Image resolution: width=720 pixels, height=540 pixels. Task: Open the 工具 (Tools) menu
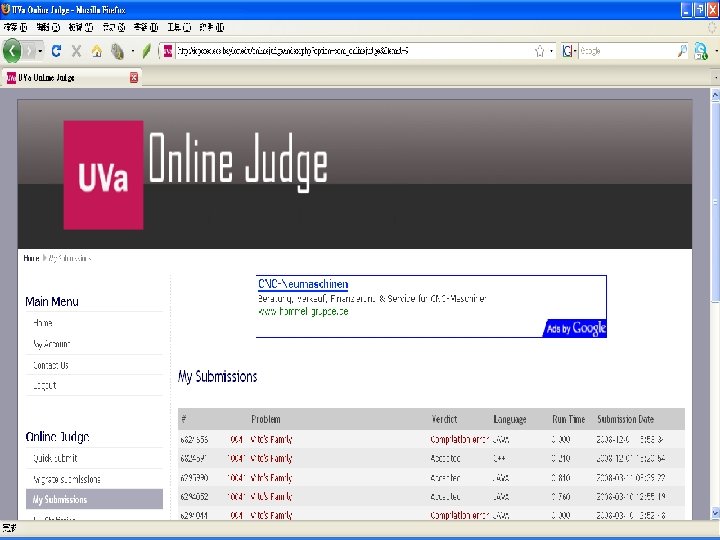pos(179,28)
